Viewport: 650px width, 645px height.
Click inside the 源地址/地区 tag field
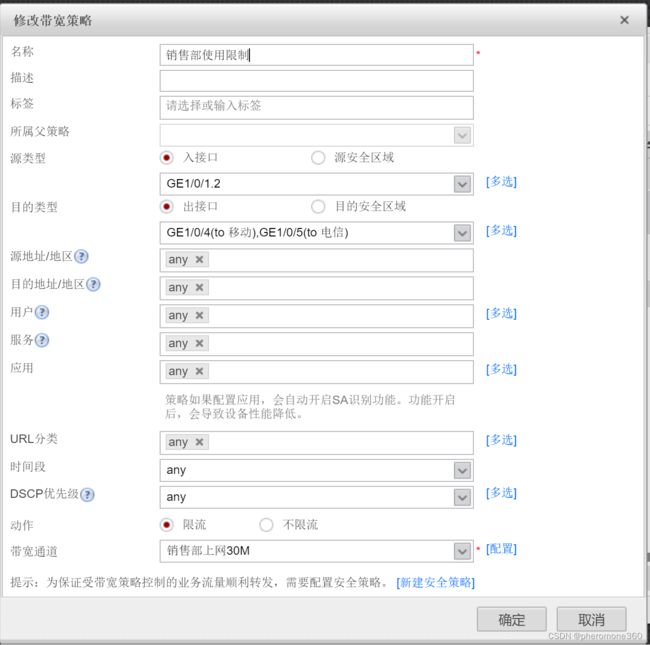click(317, 260)
